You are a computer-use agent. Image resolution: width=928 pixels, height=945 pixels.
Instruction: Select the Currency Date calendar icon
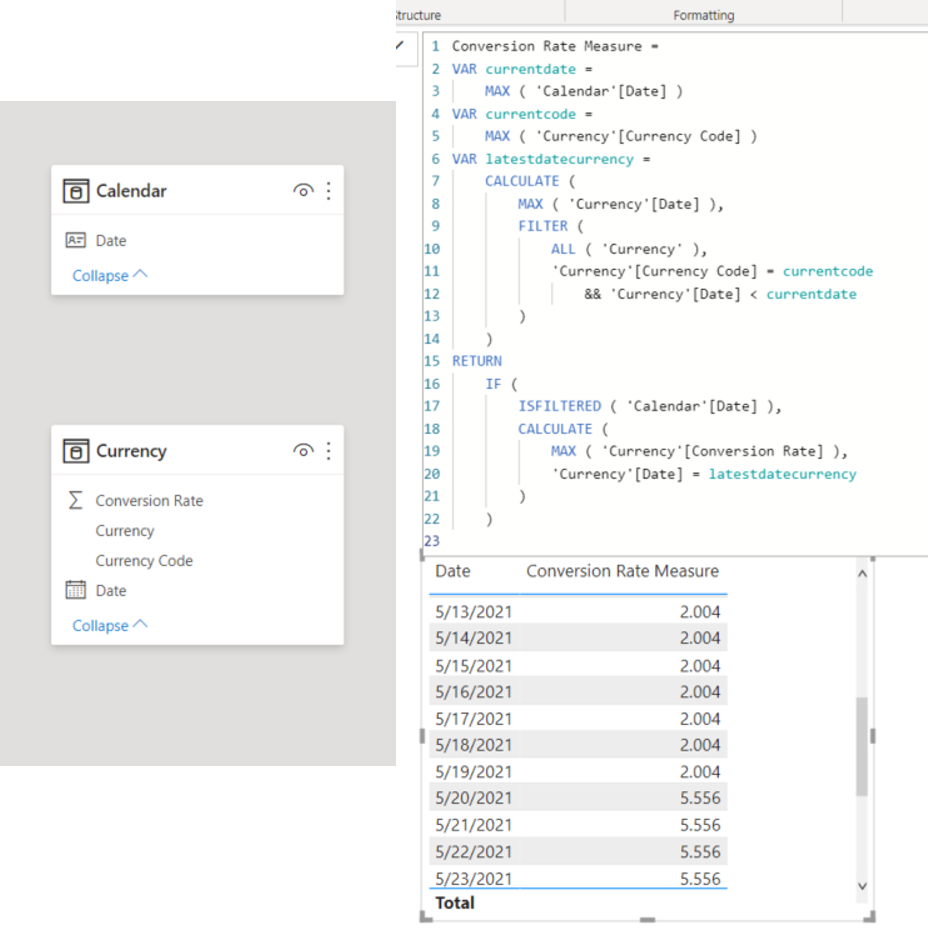(75, 589)
